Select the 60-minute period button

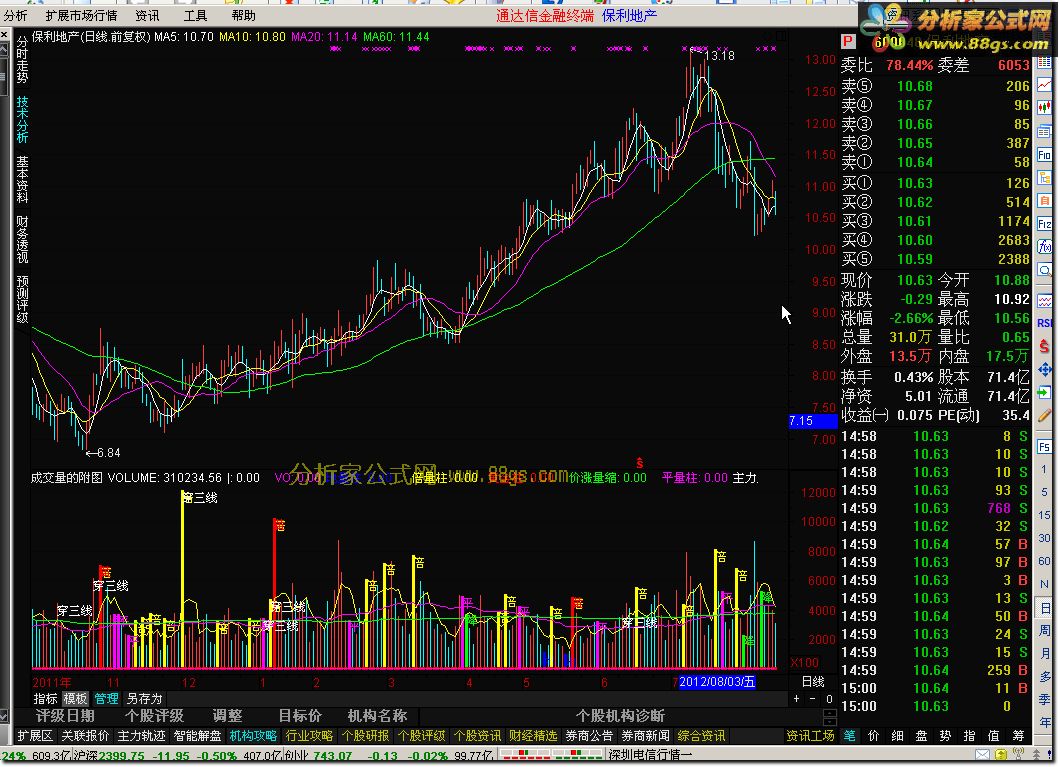pos(1044,561)
